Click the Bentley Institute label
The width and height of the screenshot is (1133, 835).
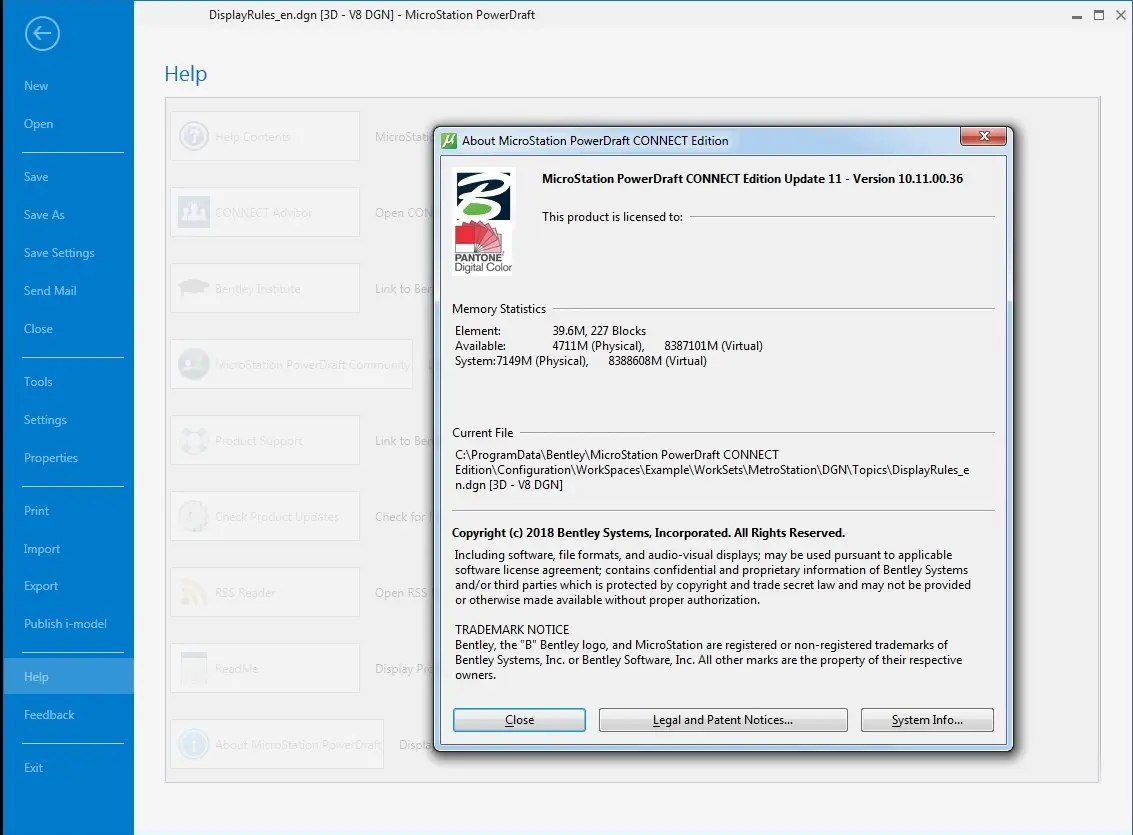pos(257,288)
